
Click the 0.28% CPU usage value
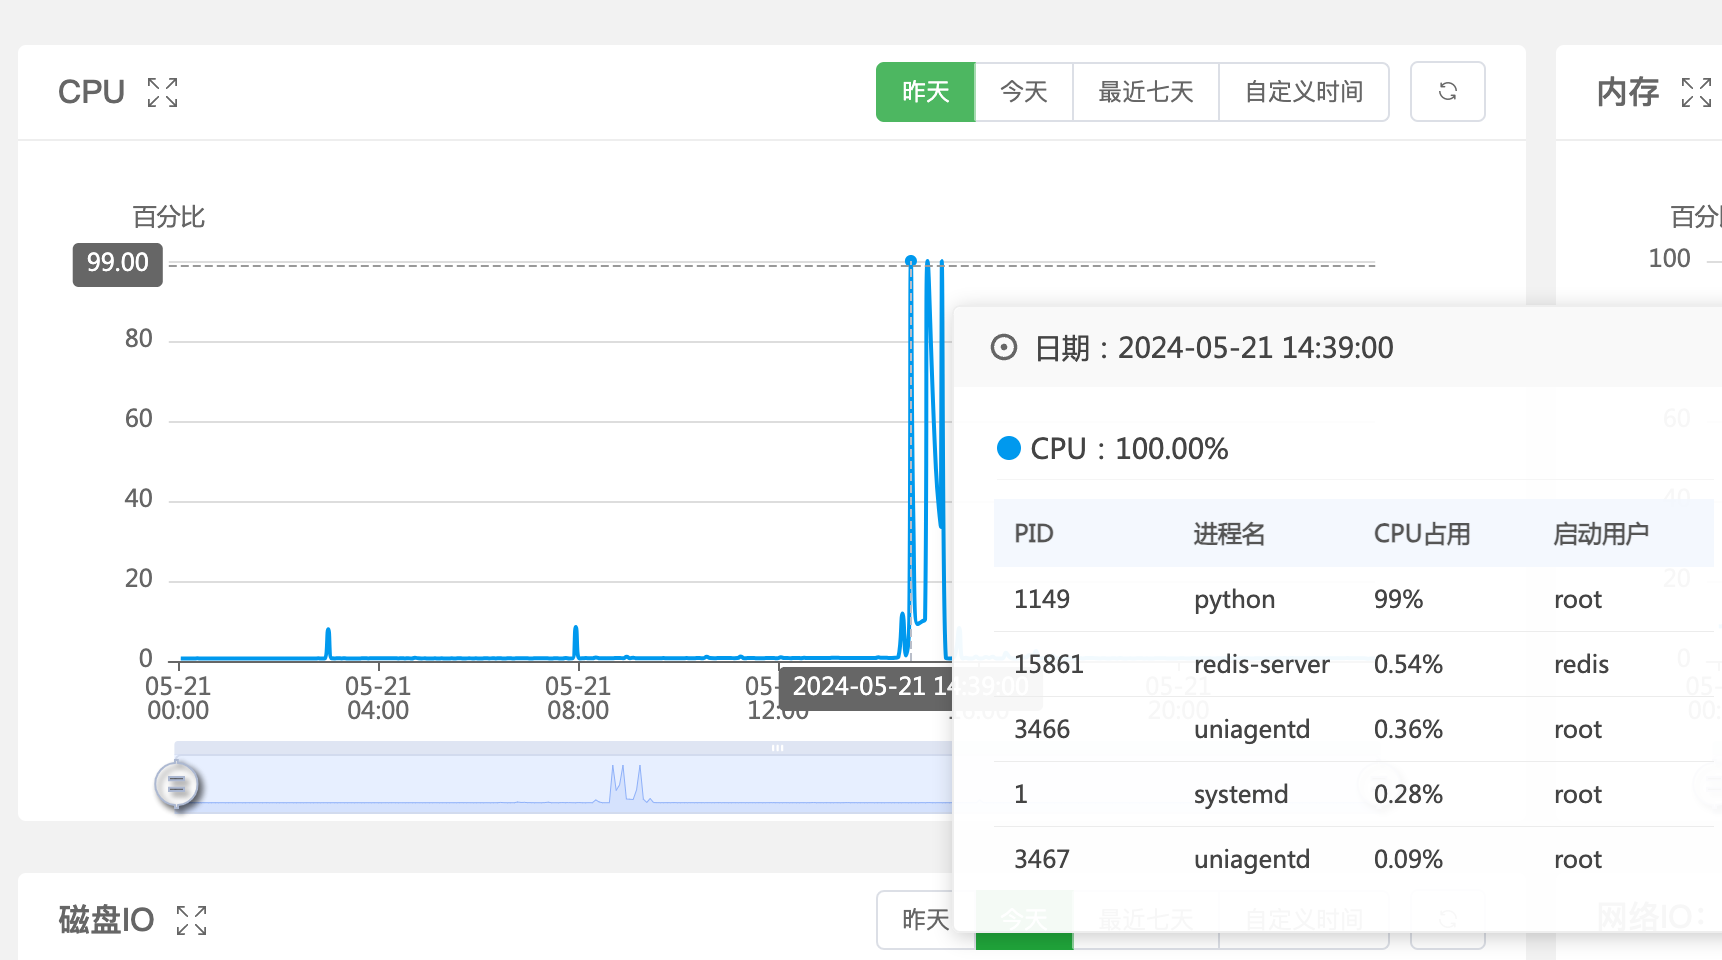pos(1408,794)
